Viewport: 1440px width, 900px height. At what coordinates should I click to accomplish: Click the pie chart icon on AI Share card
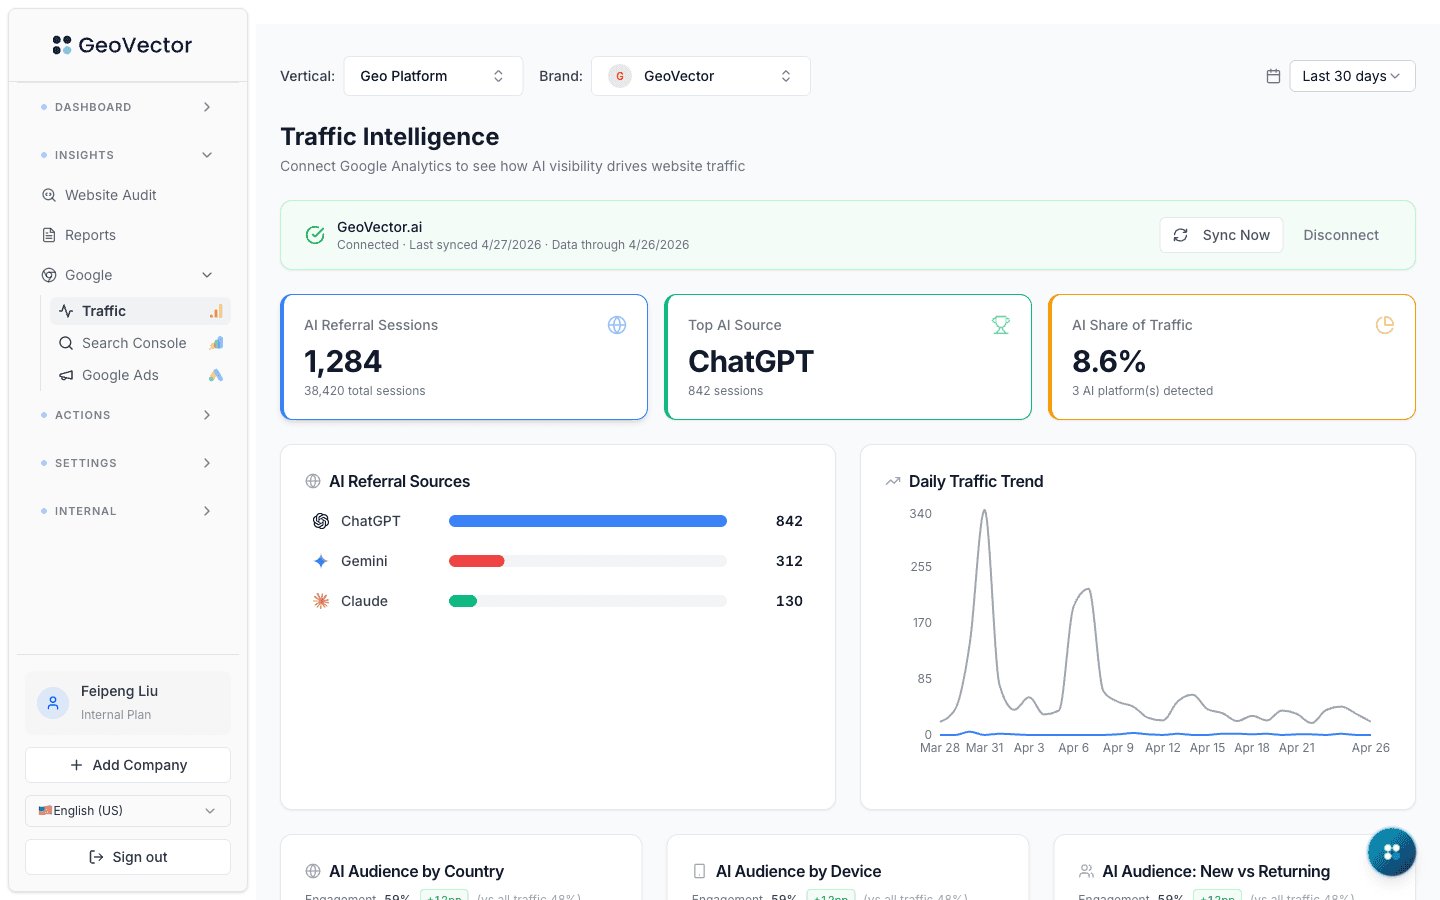[1384, 324]
